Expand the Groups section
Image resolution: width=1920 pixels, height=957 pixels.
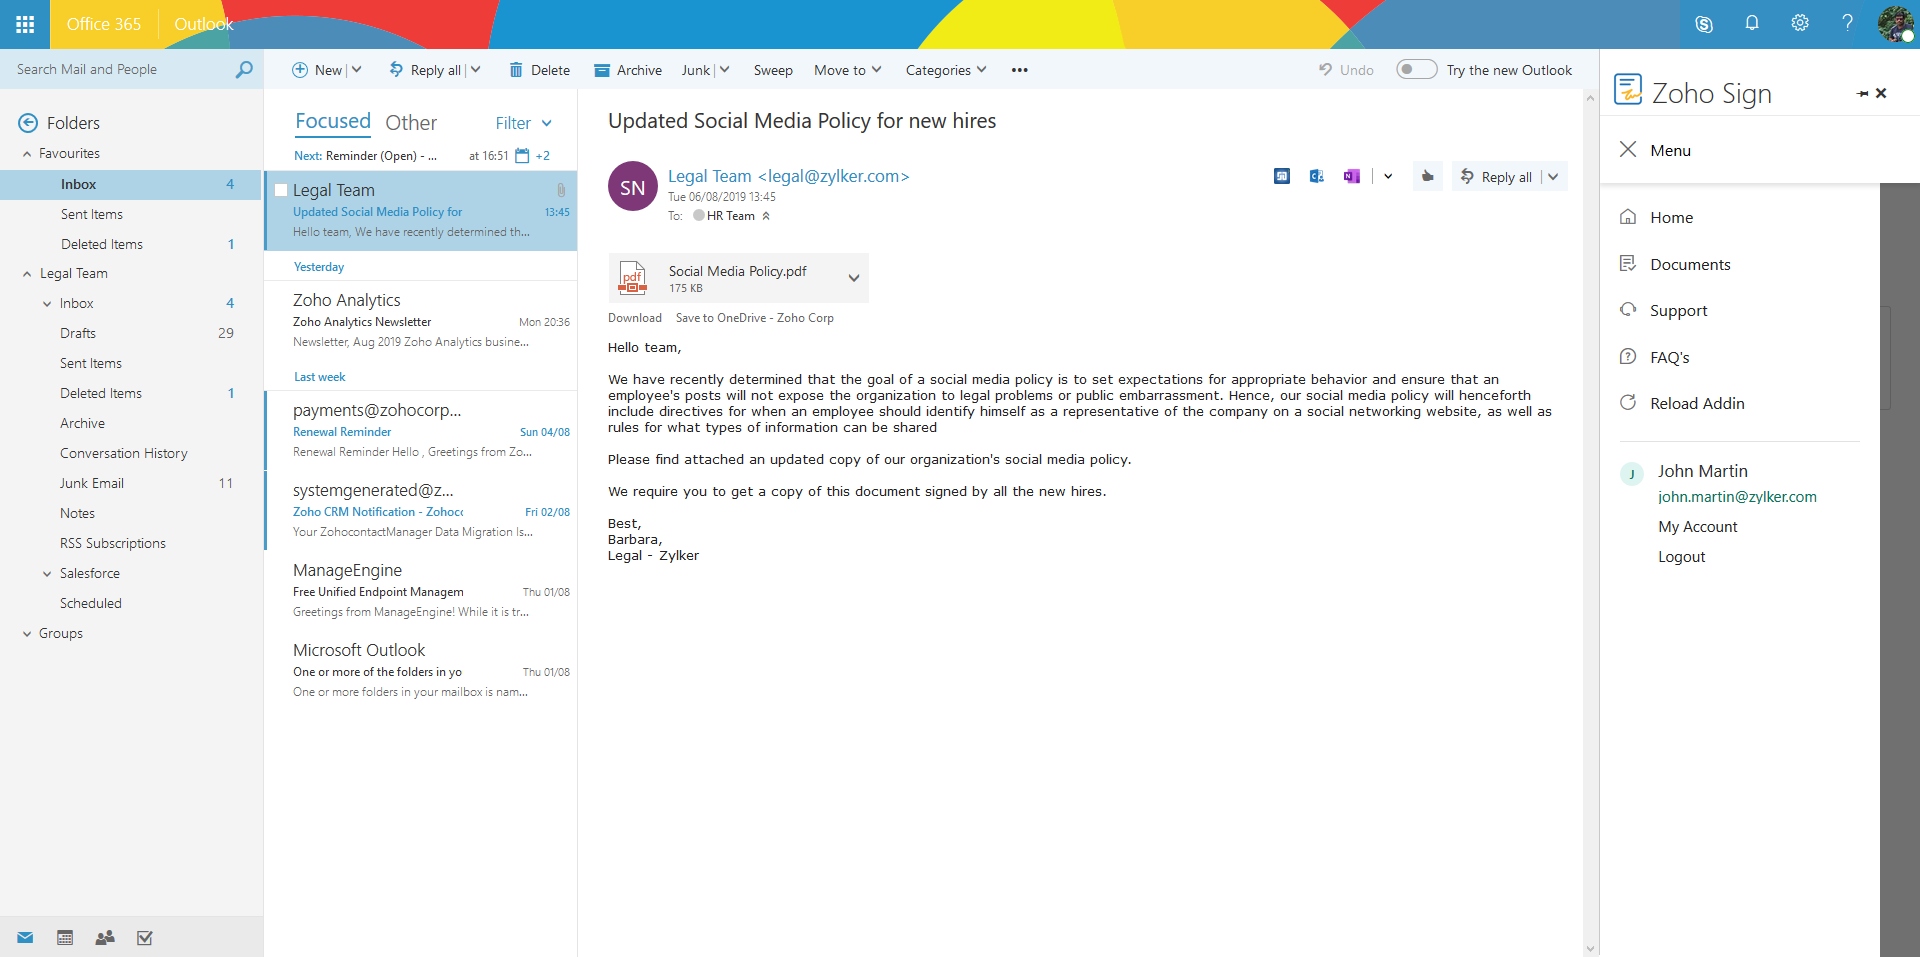(27, 634)
